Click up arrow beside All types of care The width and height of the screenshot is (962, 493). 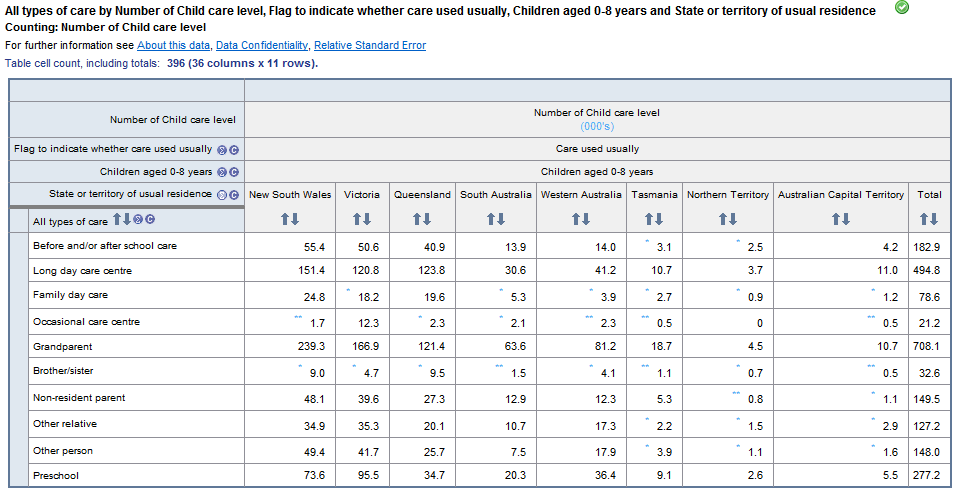click(117, 220)
